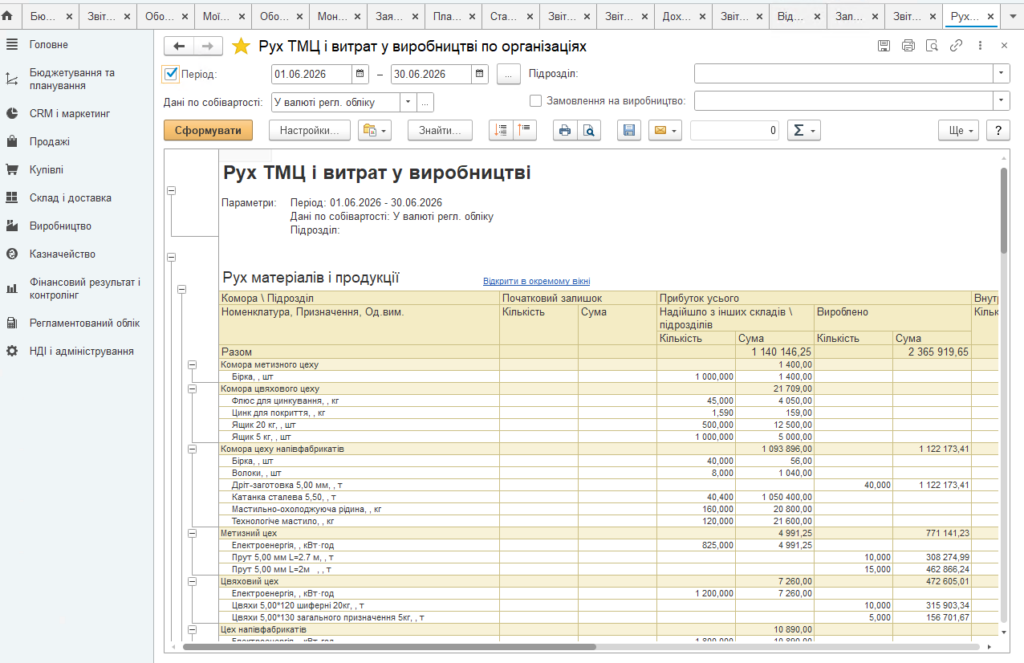Open Настройки... button
The image size is (1024, 663).
tap(310, 130)
